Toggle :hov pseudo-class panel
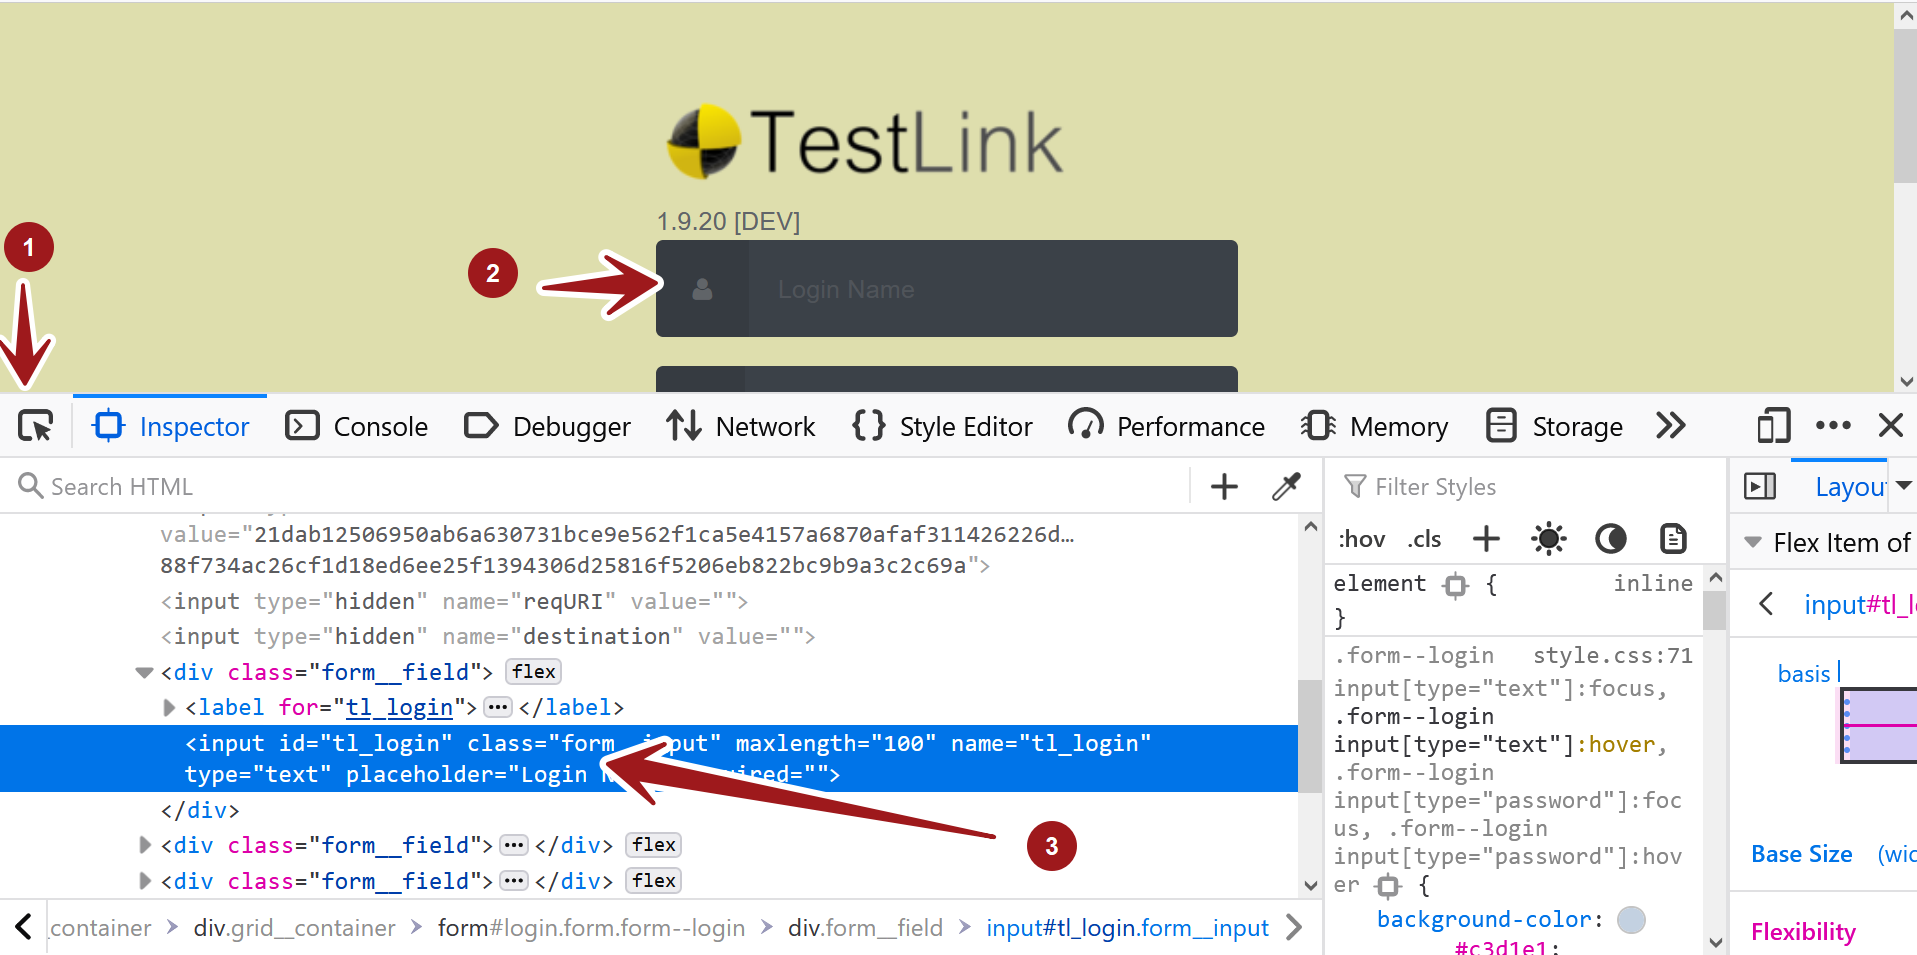1917x955 pixels. pyautogui.click(x=1361, y=539)
